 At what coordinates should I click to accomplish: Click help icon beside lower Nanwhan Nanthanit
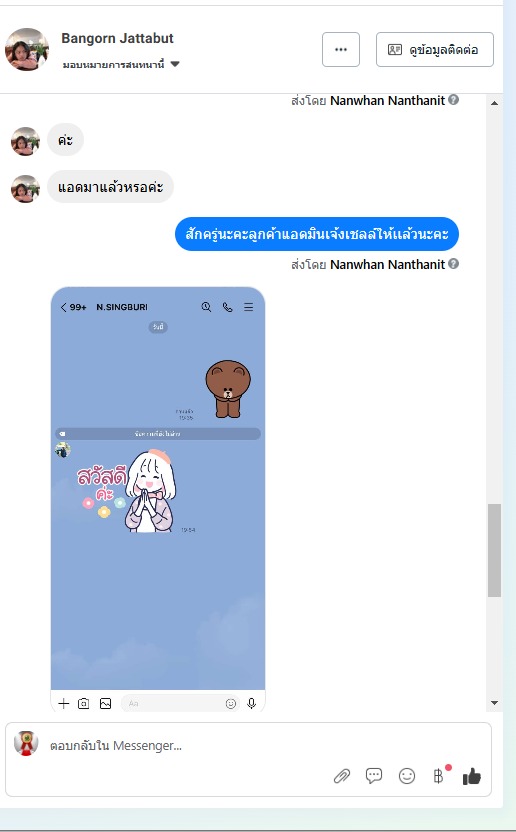[x=453, y=263]
